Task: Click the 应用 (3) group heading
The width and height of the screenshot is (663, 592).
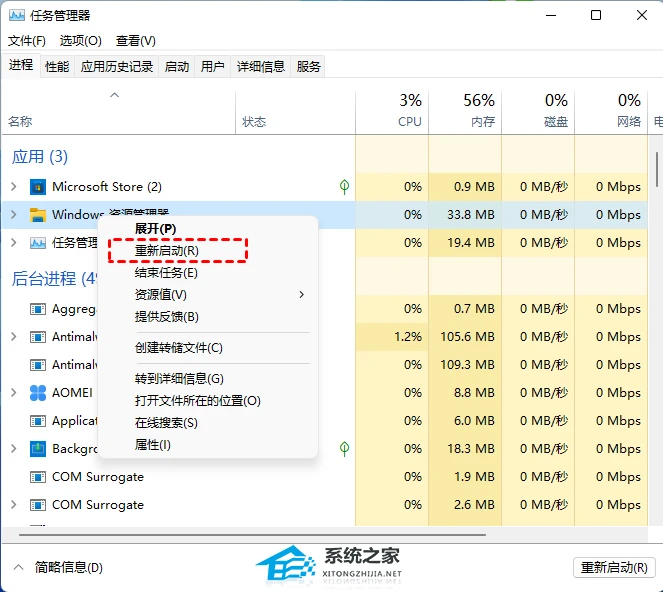Action: pyautogui.click(x=40, y=156)
